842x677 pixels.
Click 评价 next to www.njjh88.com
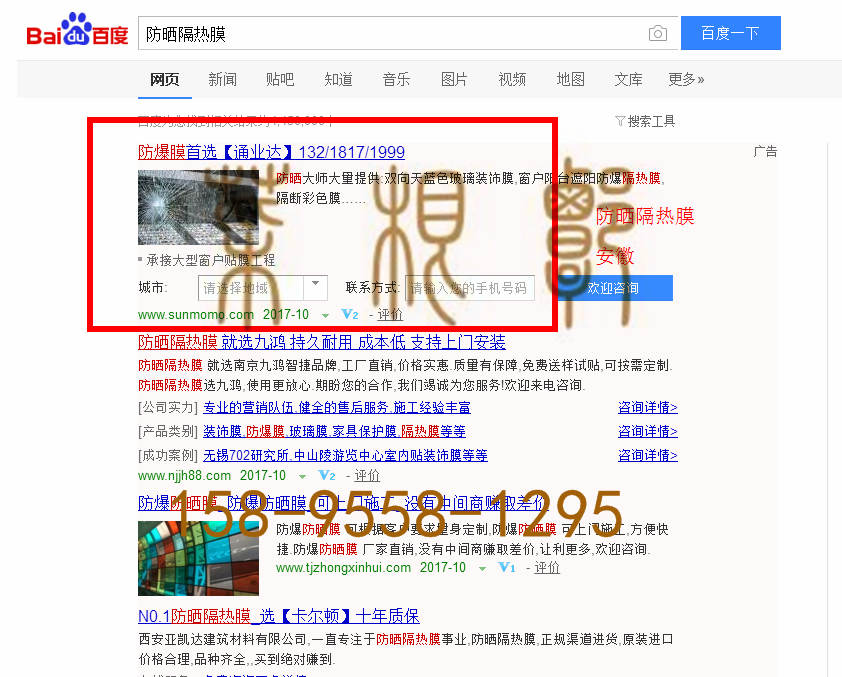pos(367,476)
